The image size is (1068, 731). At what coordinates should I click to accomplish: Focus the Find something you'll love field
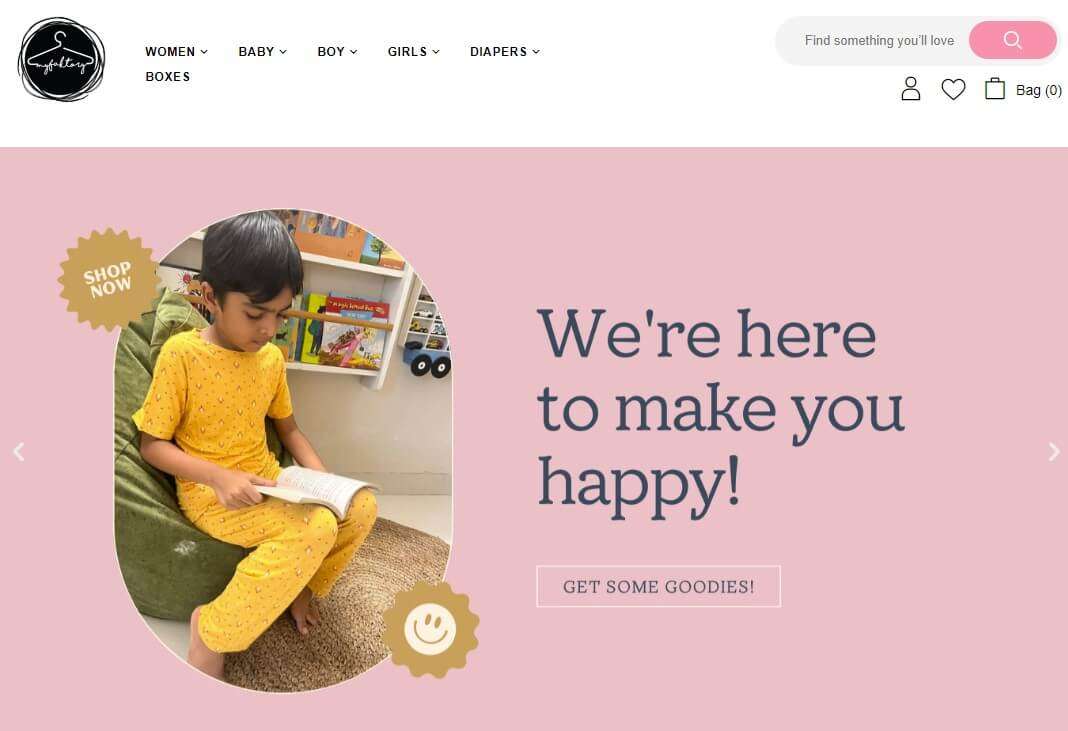[879, 41]
